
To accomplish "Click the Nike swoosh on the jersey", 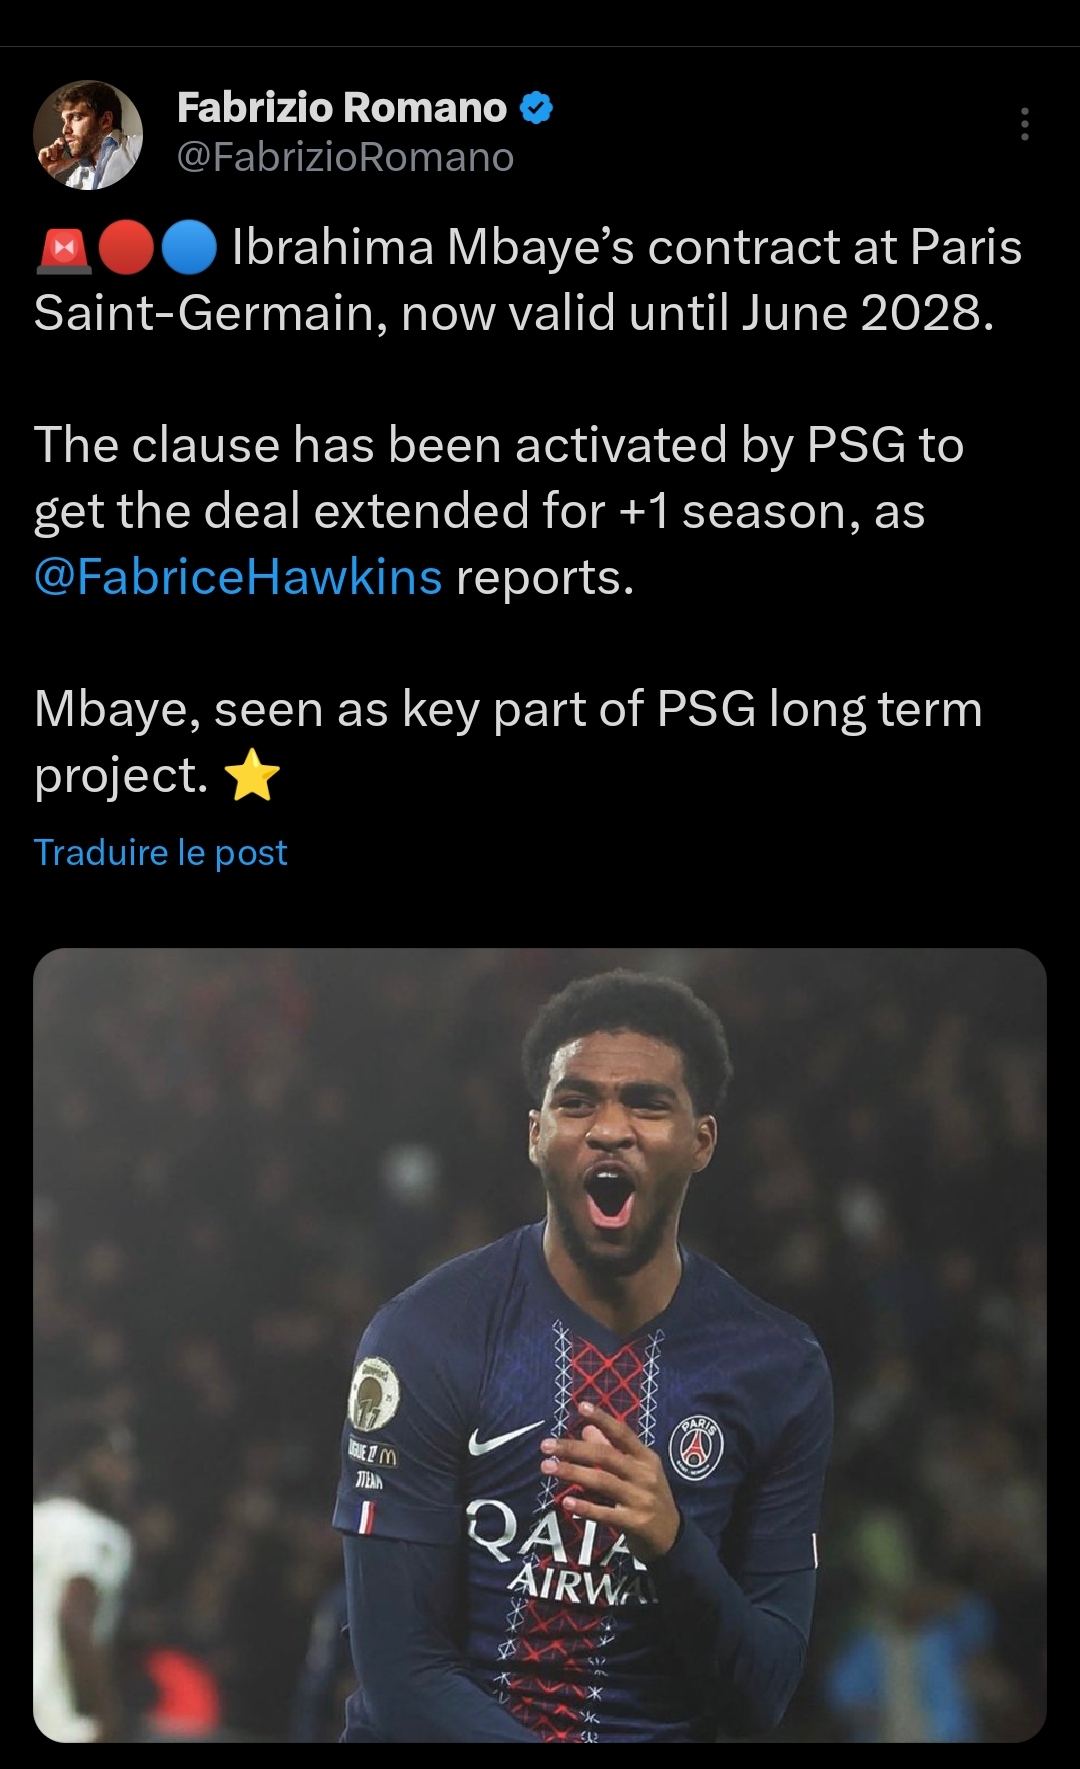I will click(505, 1439).
